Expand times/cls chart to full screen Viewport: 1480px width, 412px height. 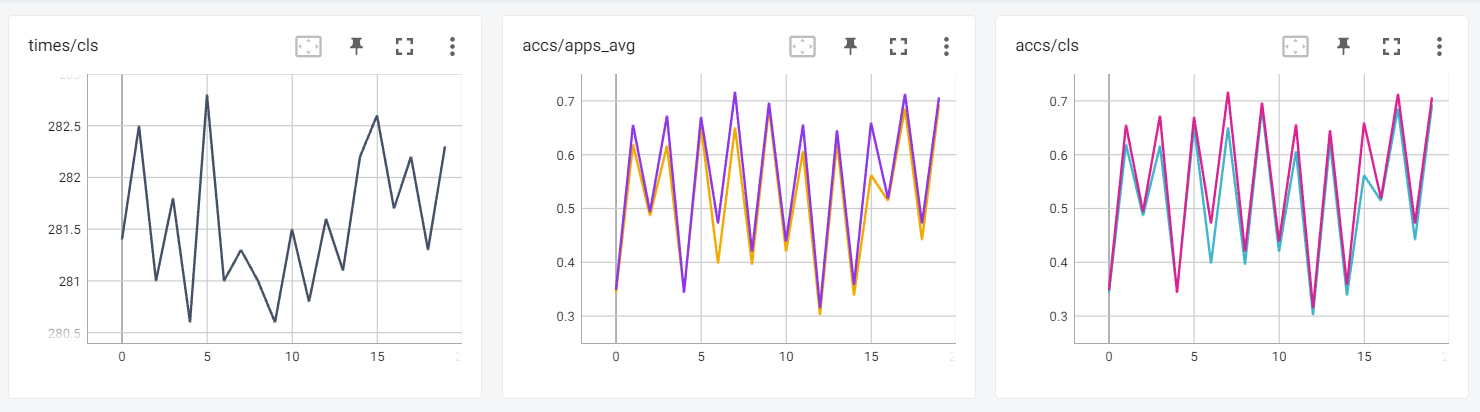coord(404,46)
